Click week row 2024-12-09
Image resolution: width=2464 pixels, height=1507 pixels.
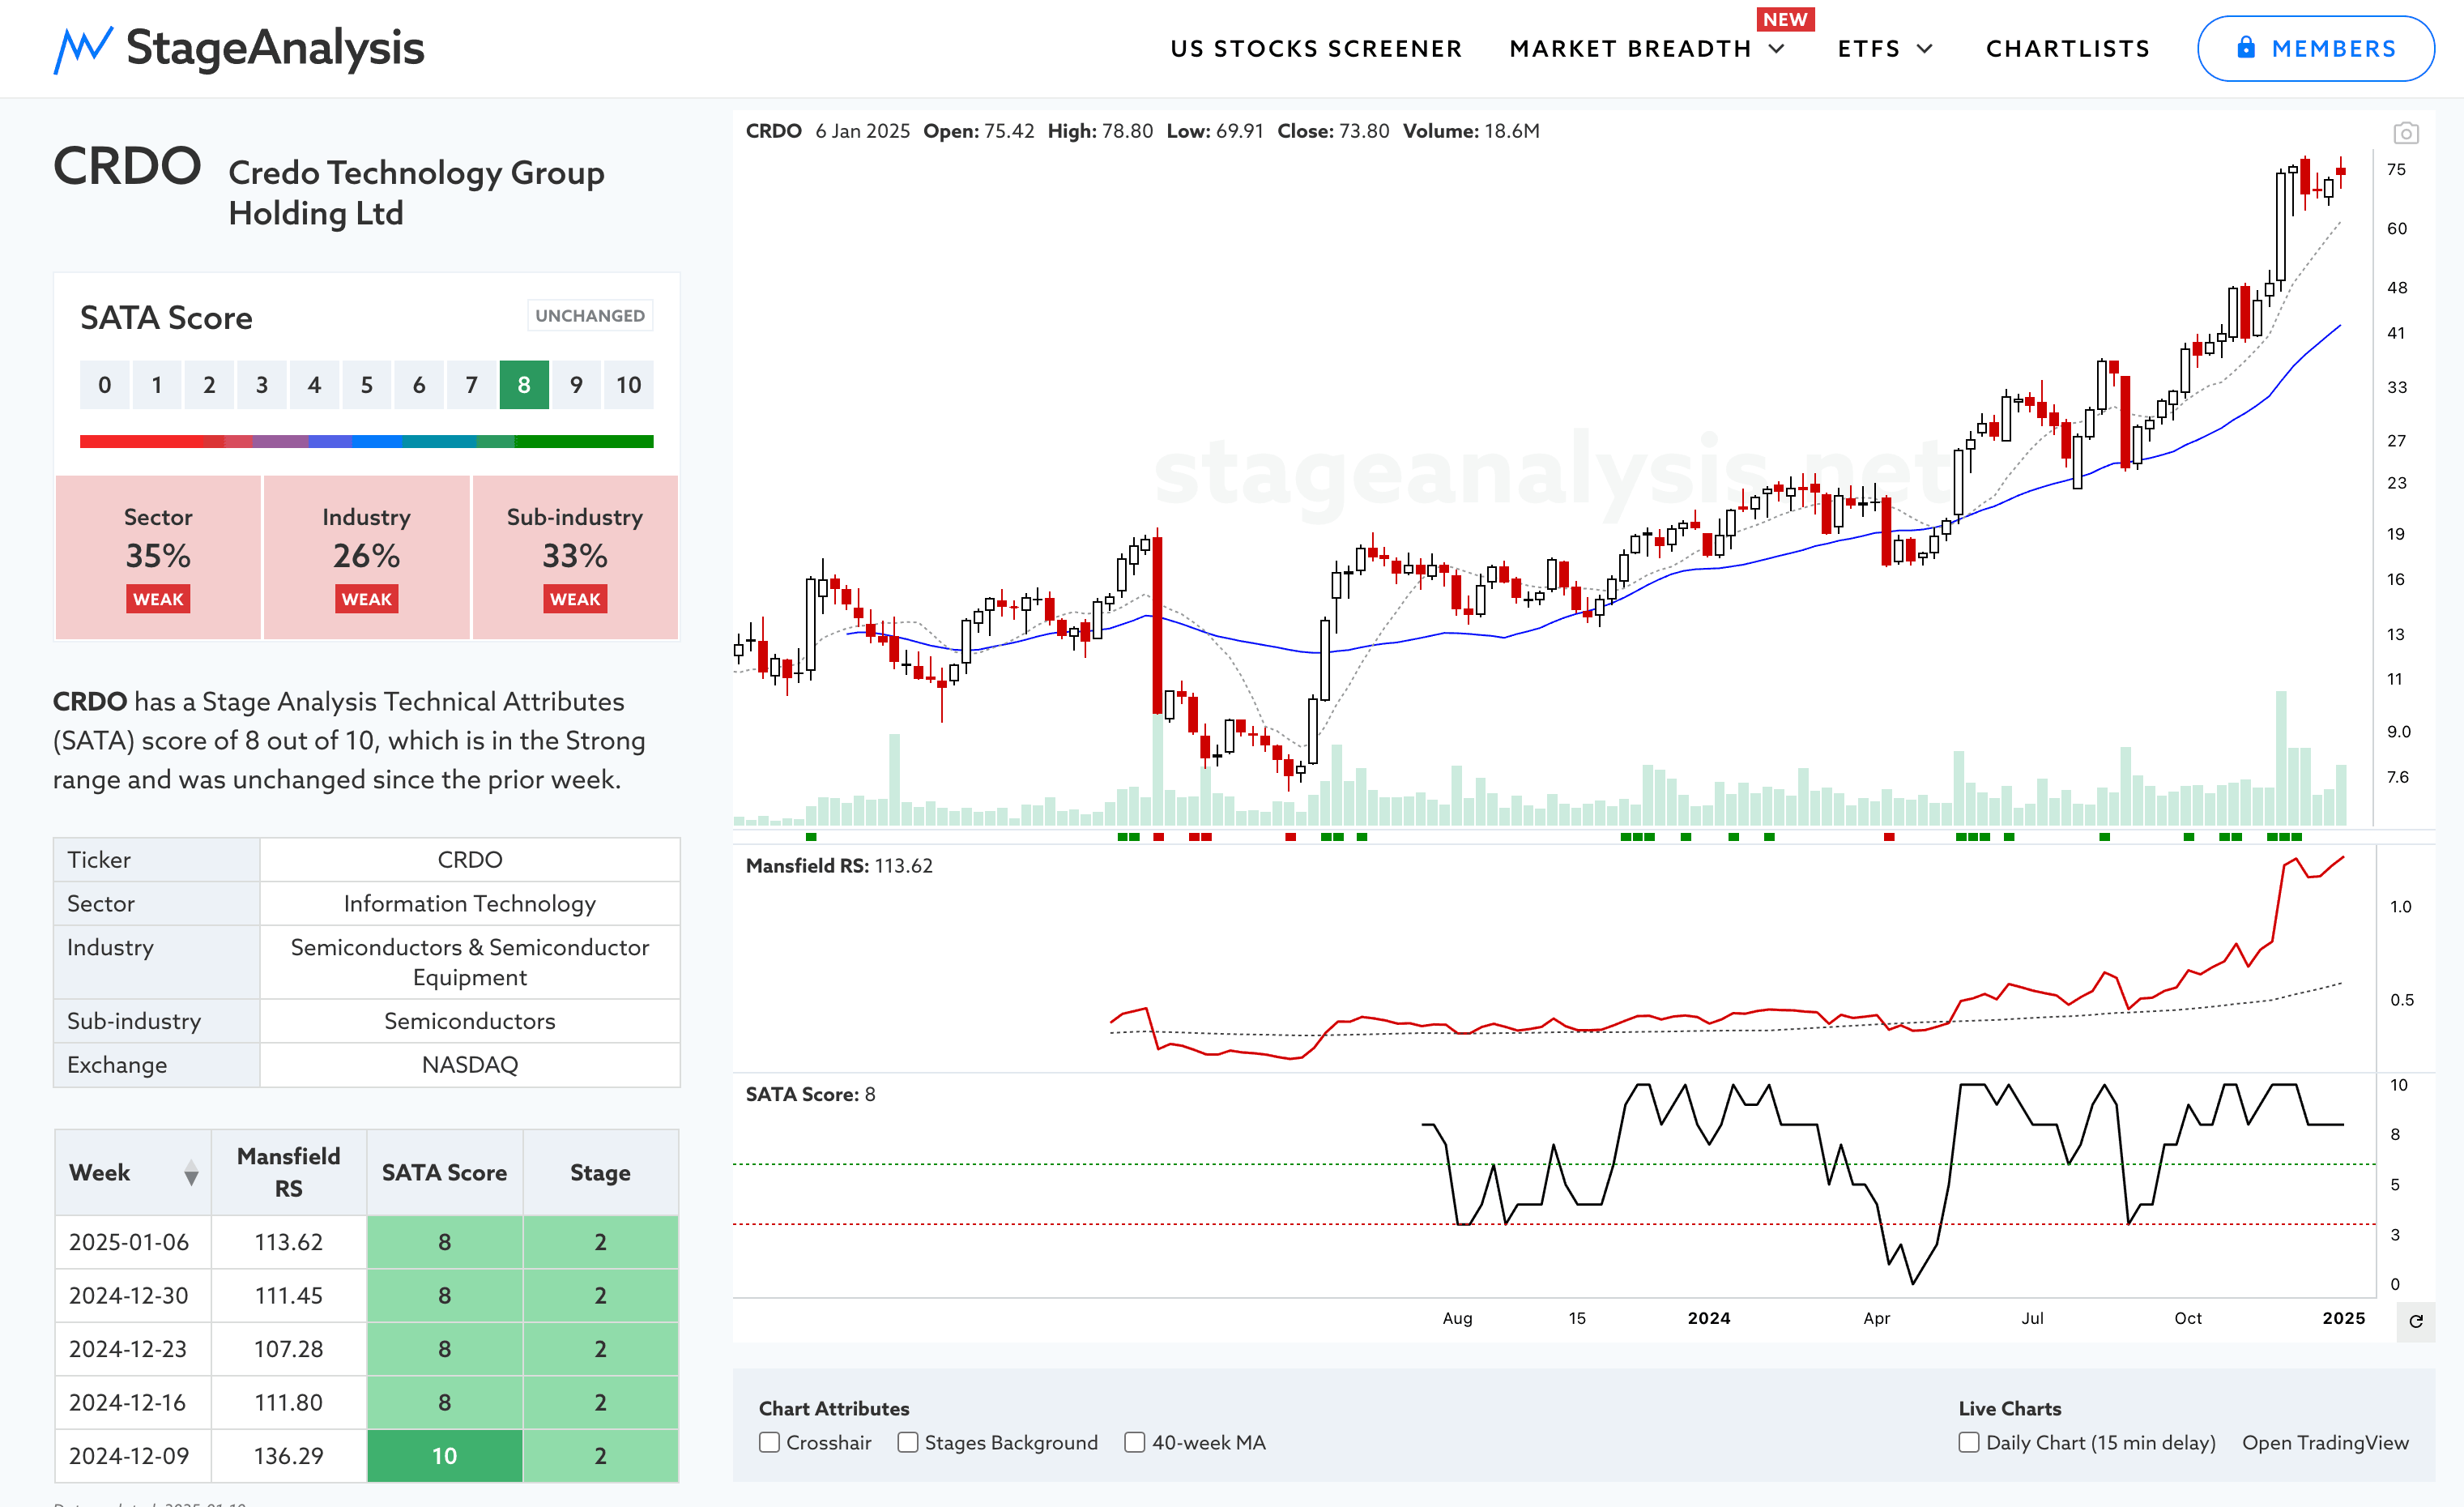[x=366, y=1456]
